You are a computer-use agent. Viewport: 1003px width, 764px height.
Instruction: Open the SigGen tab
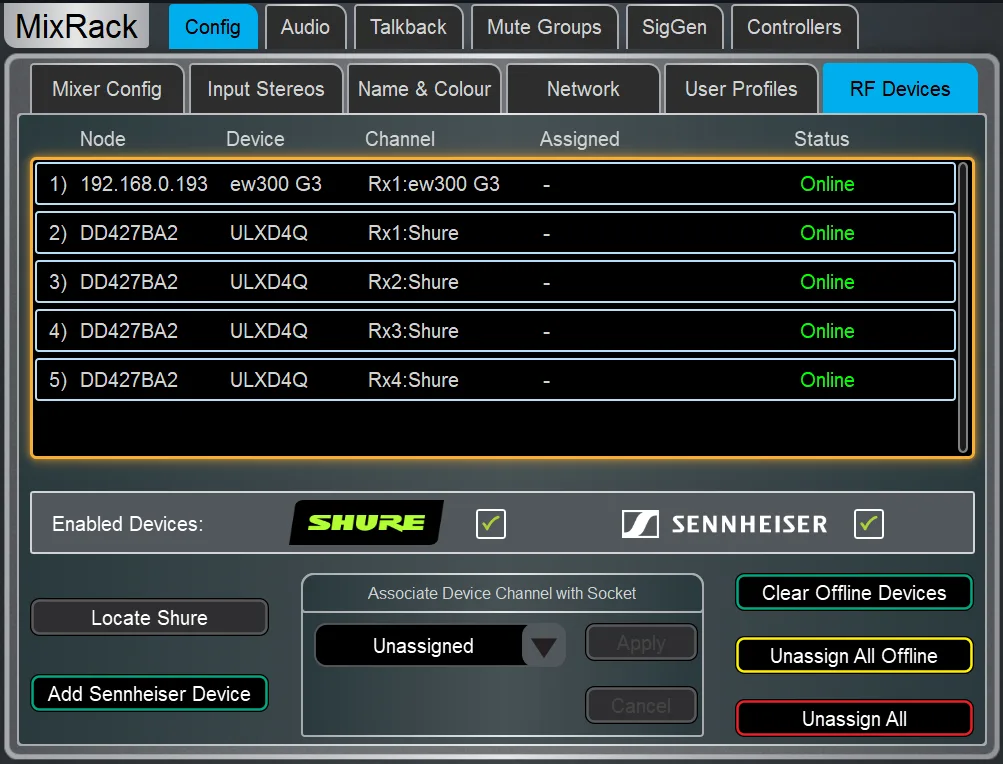[674, 27]
